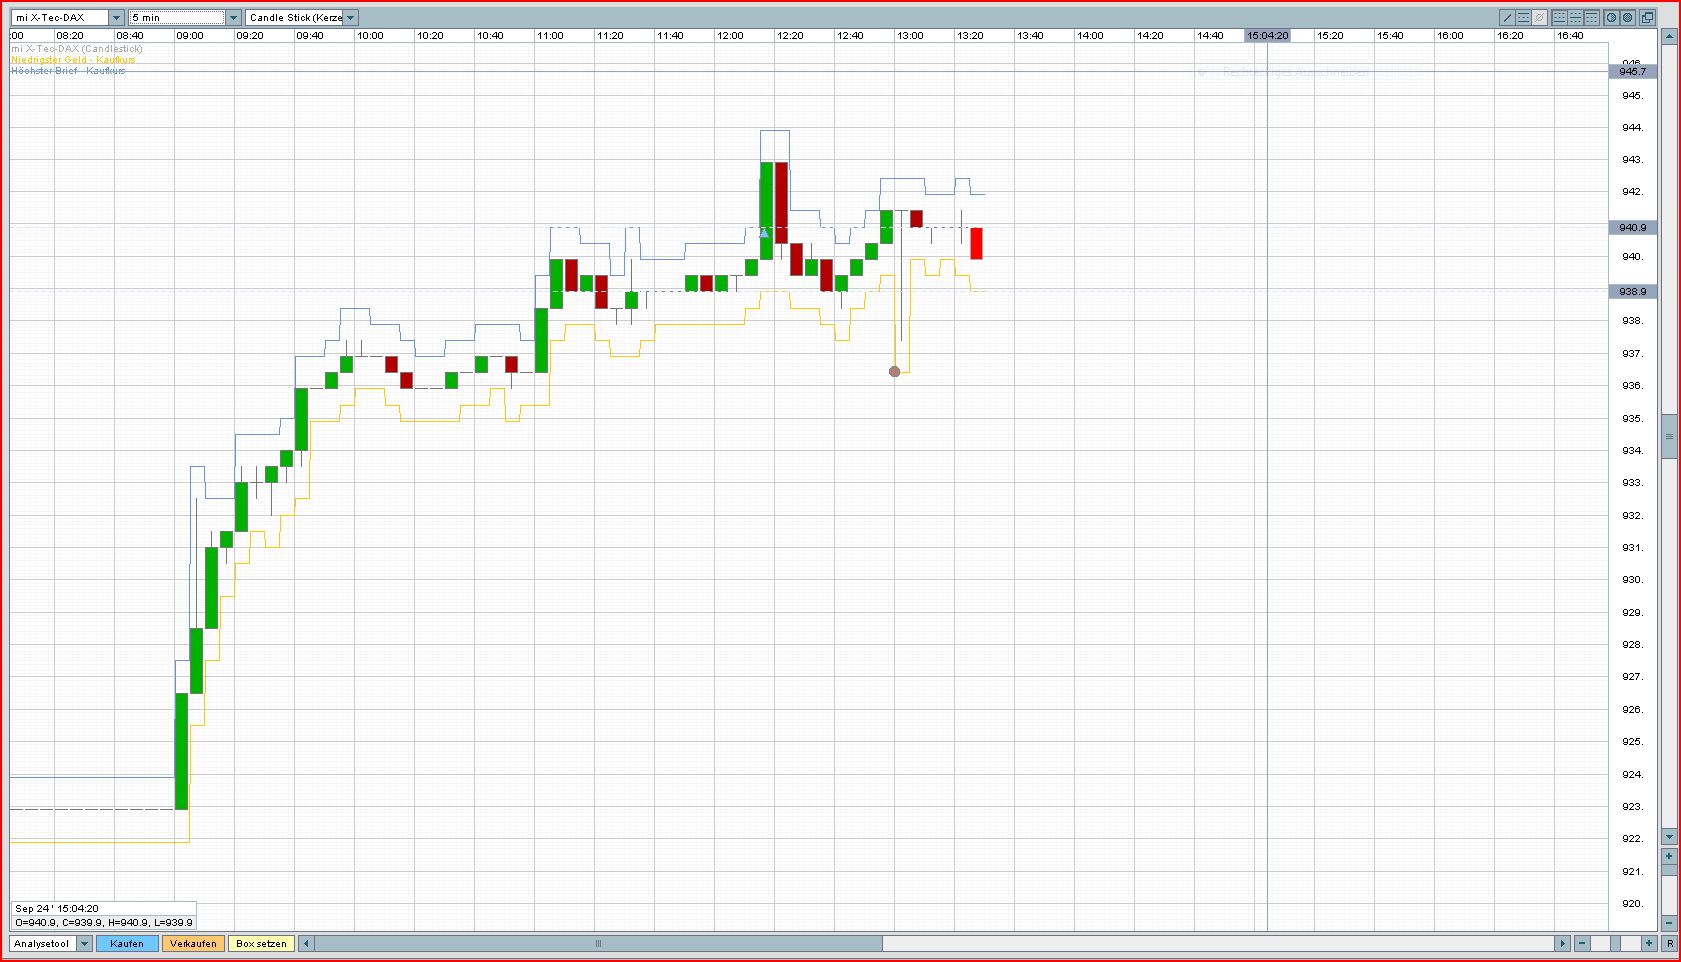Click the low-point marker dot near 13:00
This screenshot has width=1681, height=962.
coord(895,371)
